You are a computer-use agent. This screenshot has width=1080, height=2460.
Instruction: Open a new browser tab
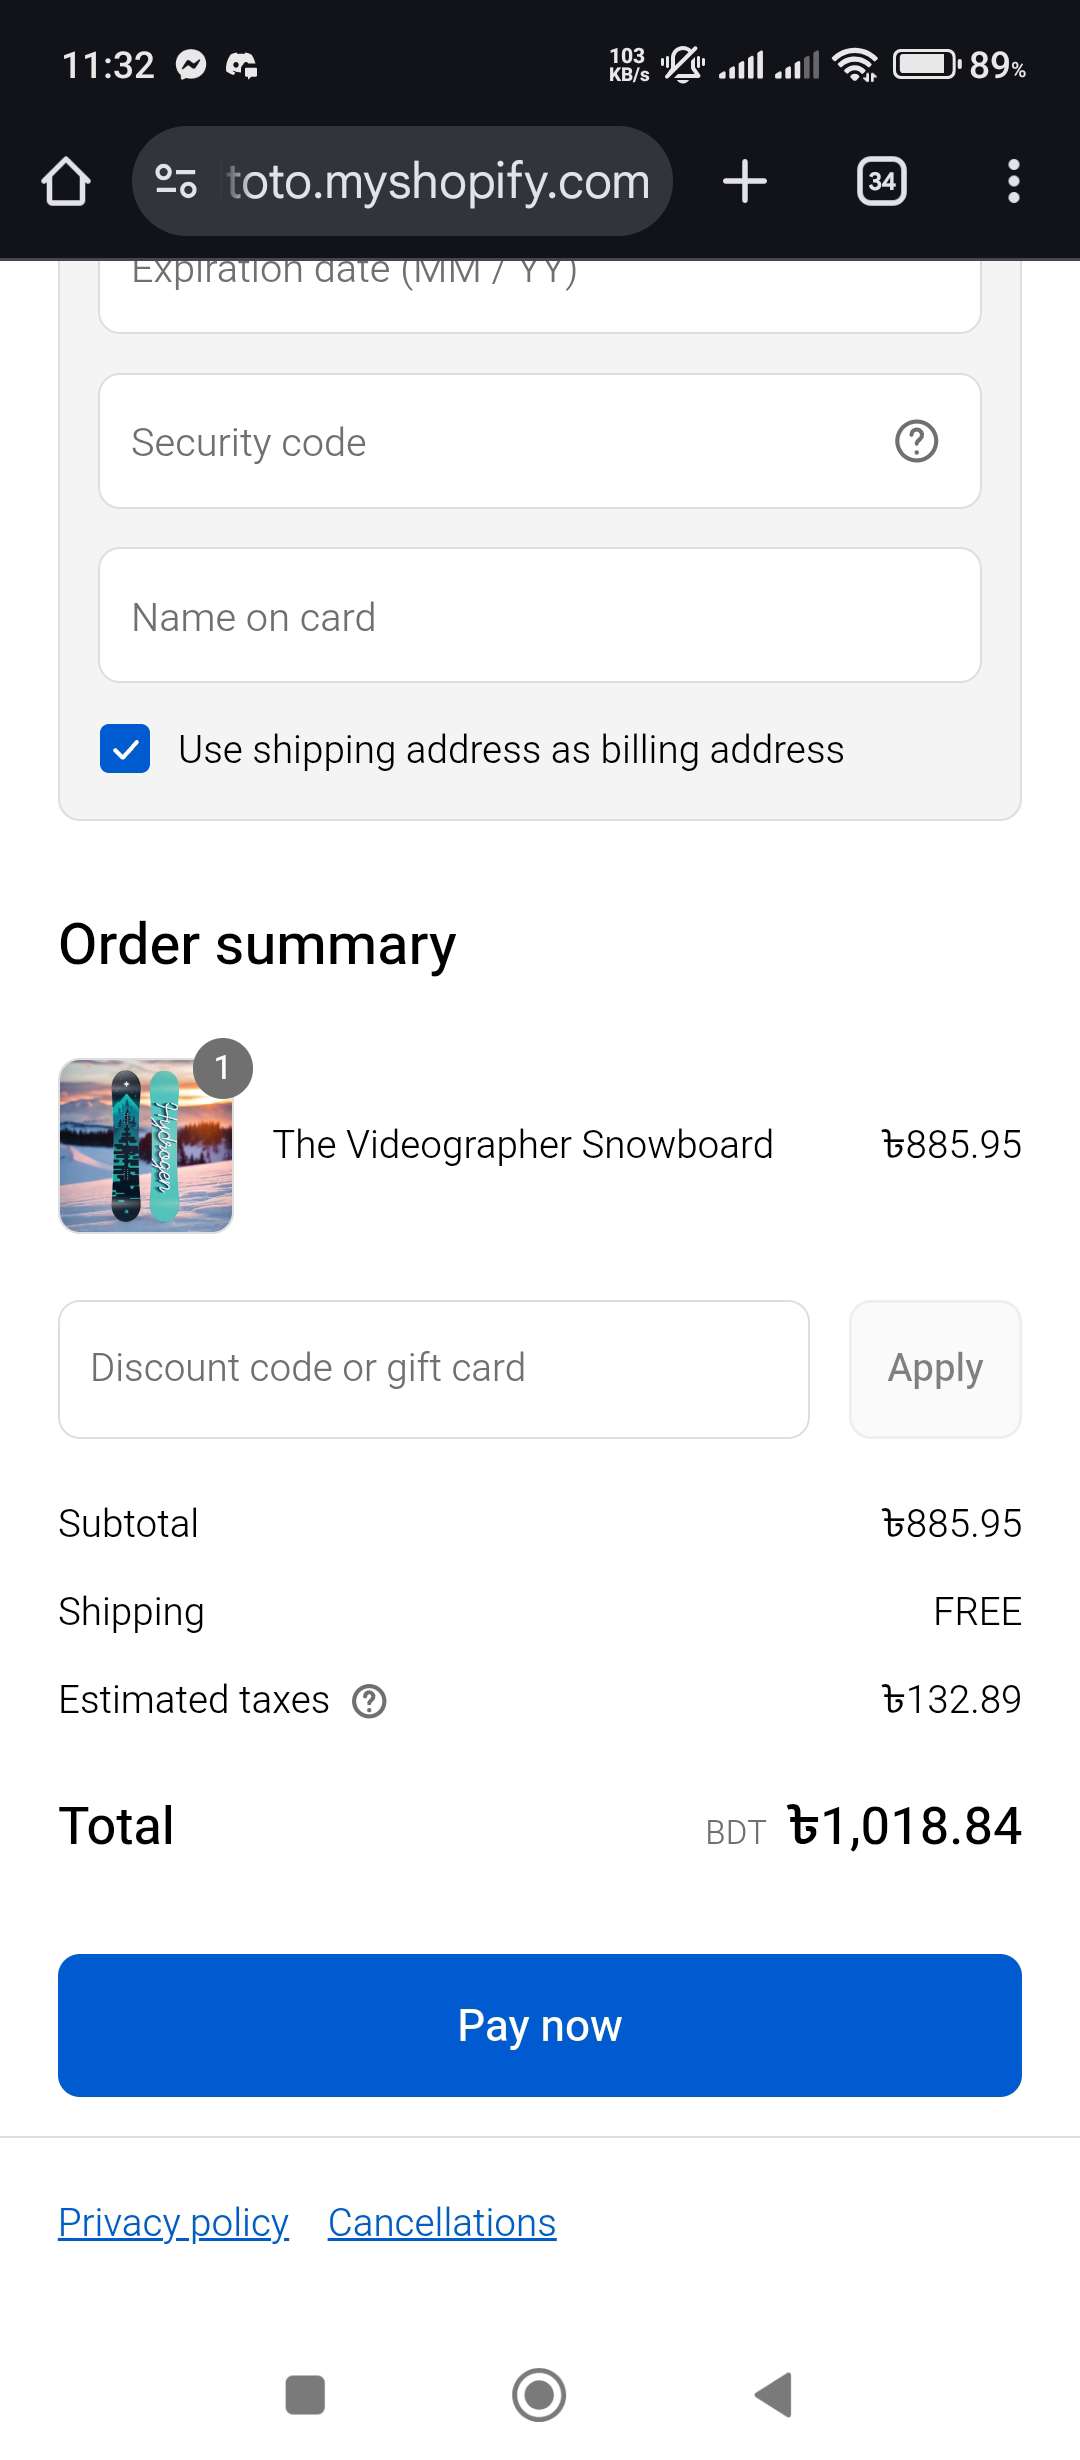[x=745, y=181]
